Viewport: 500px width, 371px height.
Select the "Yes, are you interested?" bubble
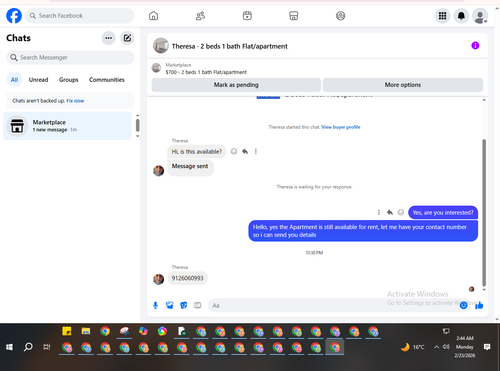[443, 212]
